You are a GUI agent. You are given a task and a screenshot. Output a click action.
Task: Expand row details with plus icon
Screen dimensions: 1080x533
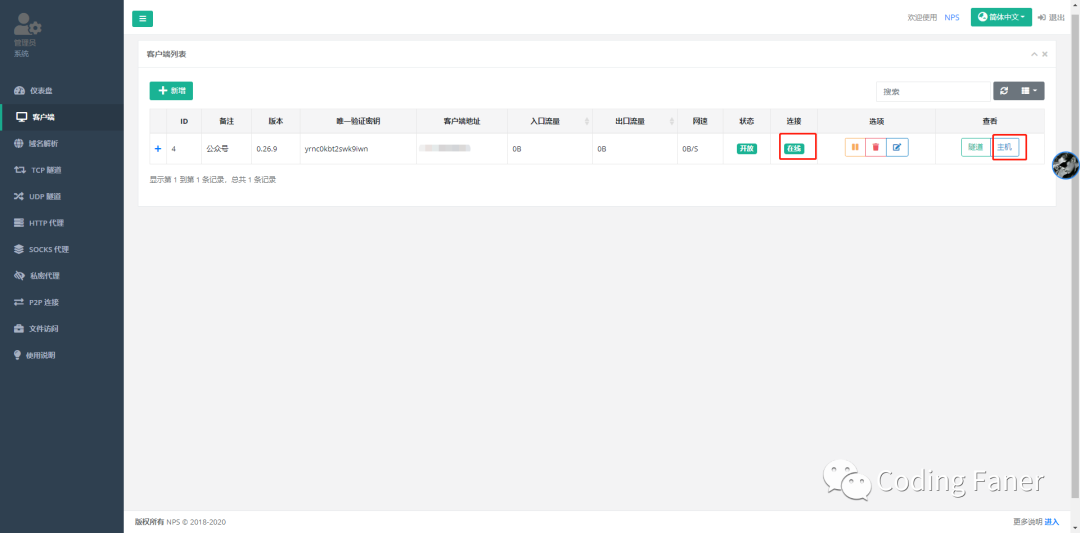(158, 149)
